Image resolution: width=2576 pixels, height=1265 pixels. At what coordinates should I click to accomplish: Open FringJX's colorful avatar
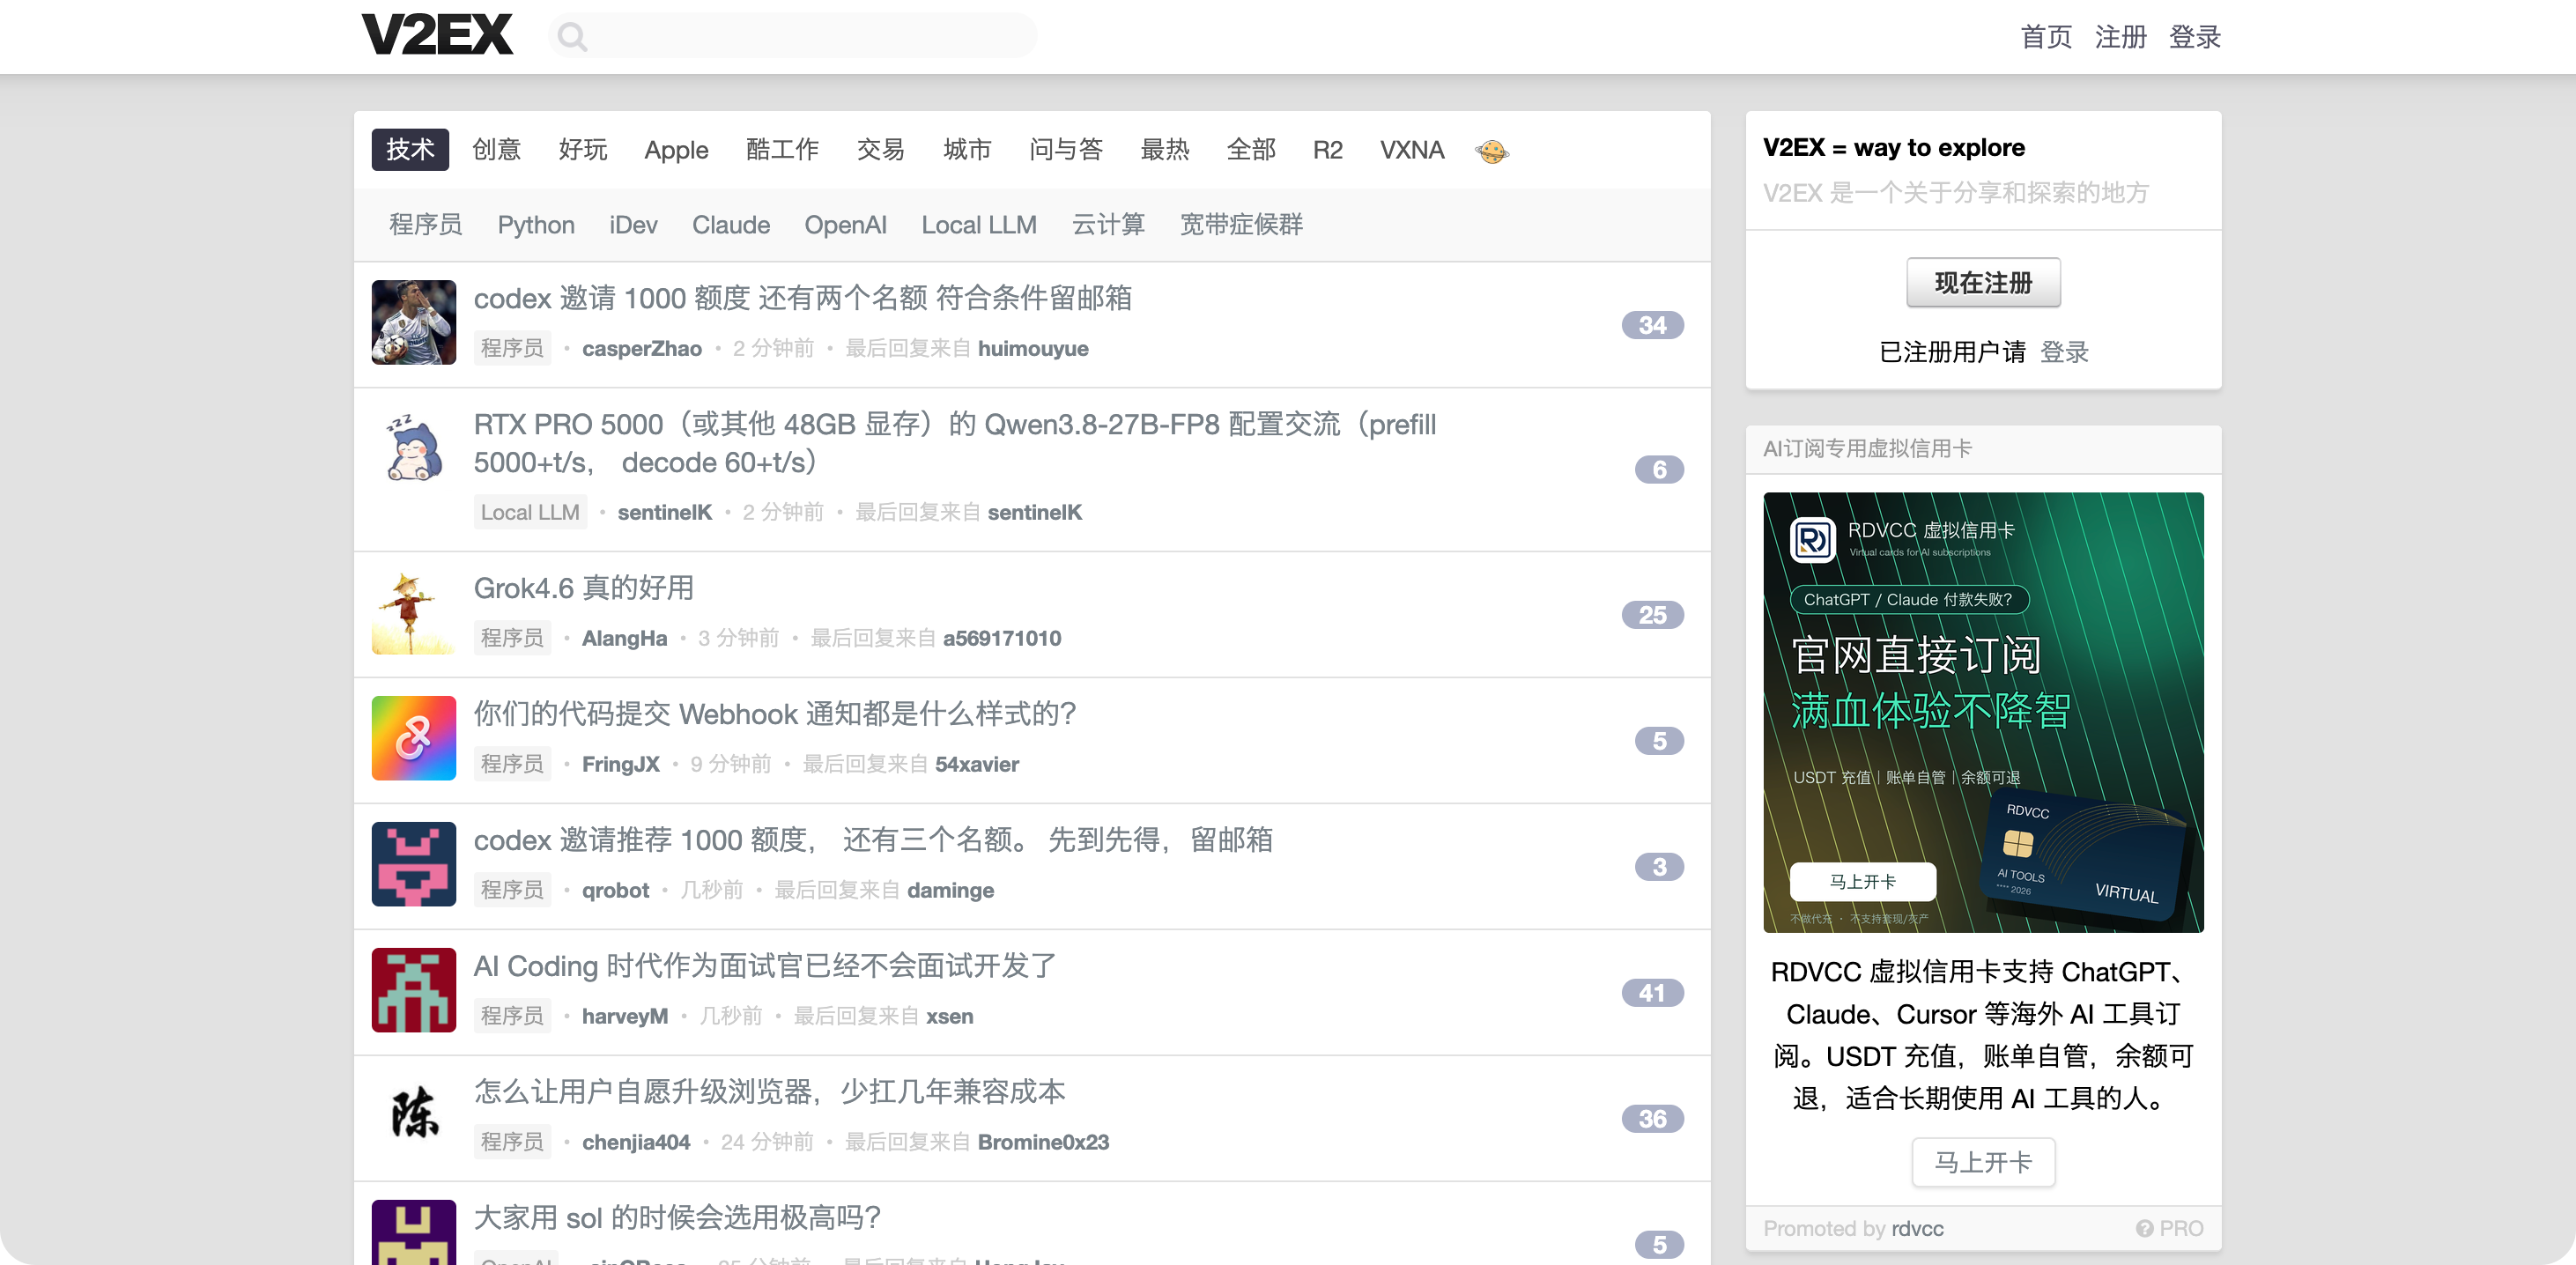413,738
